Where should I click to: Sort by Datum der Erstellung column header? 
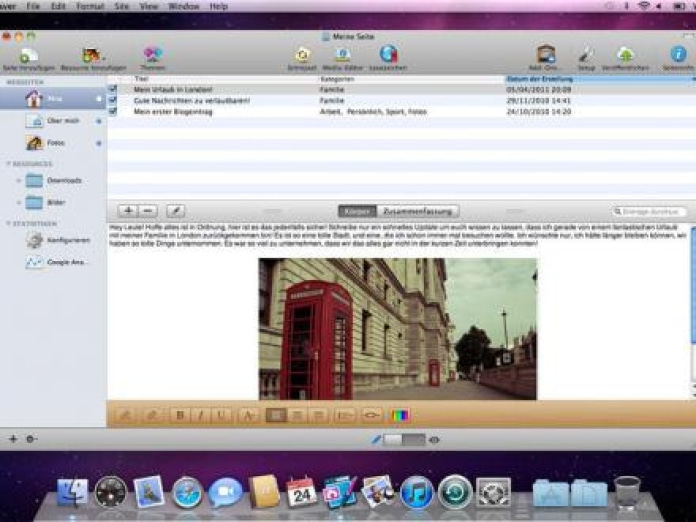[600, 79]
